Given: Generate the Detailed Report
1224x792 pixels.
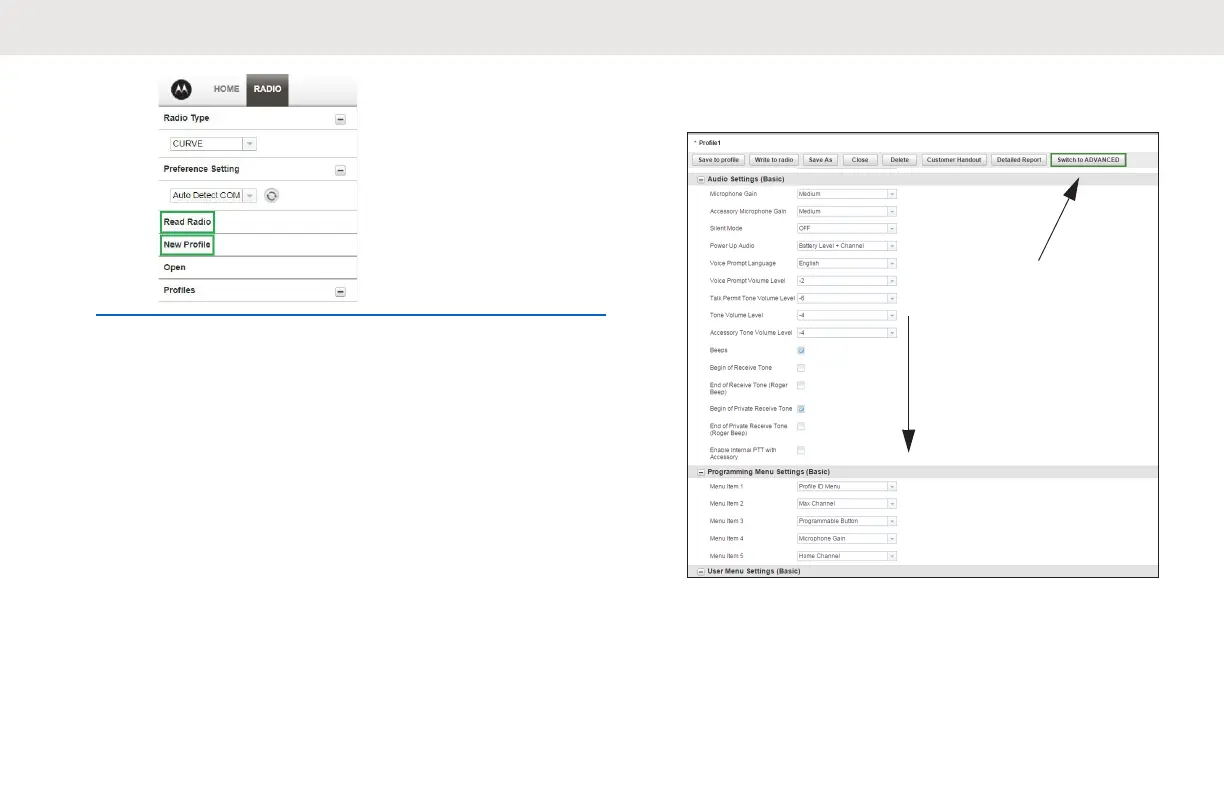Looking at the screenshot, I should click(1019, 160).
